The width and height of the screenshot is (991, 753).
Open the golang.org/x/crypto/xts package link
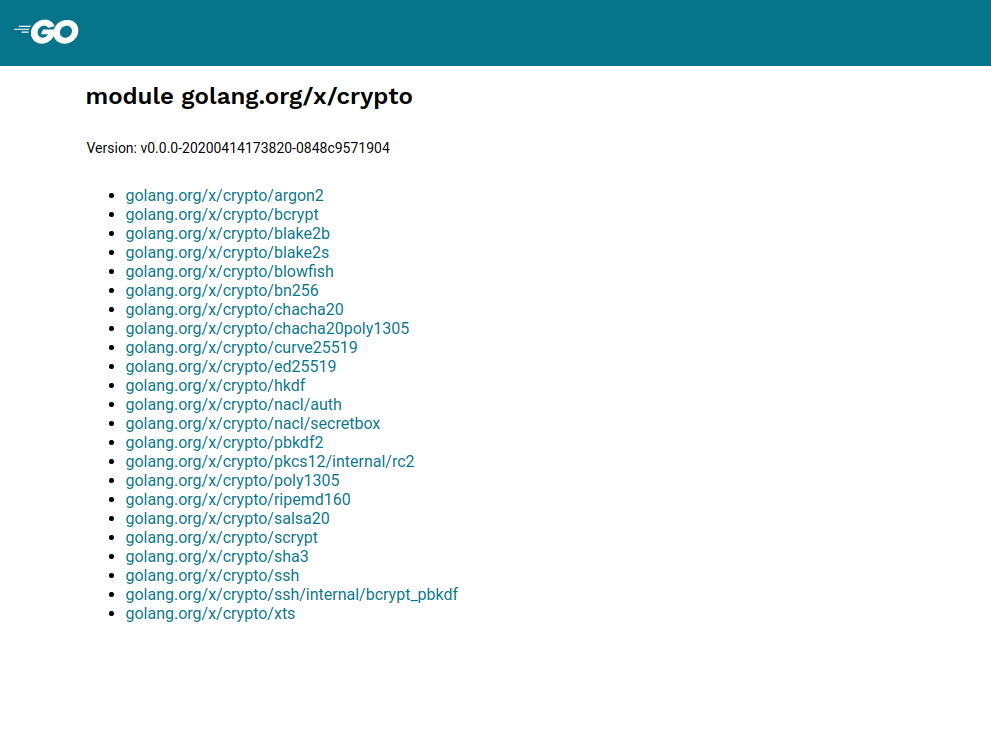pyautogui.click(x=209, y=613)
